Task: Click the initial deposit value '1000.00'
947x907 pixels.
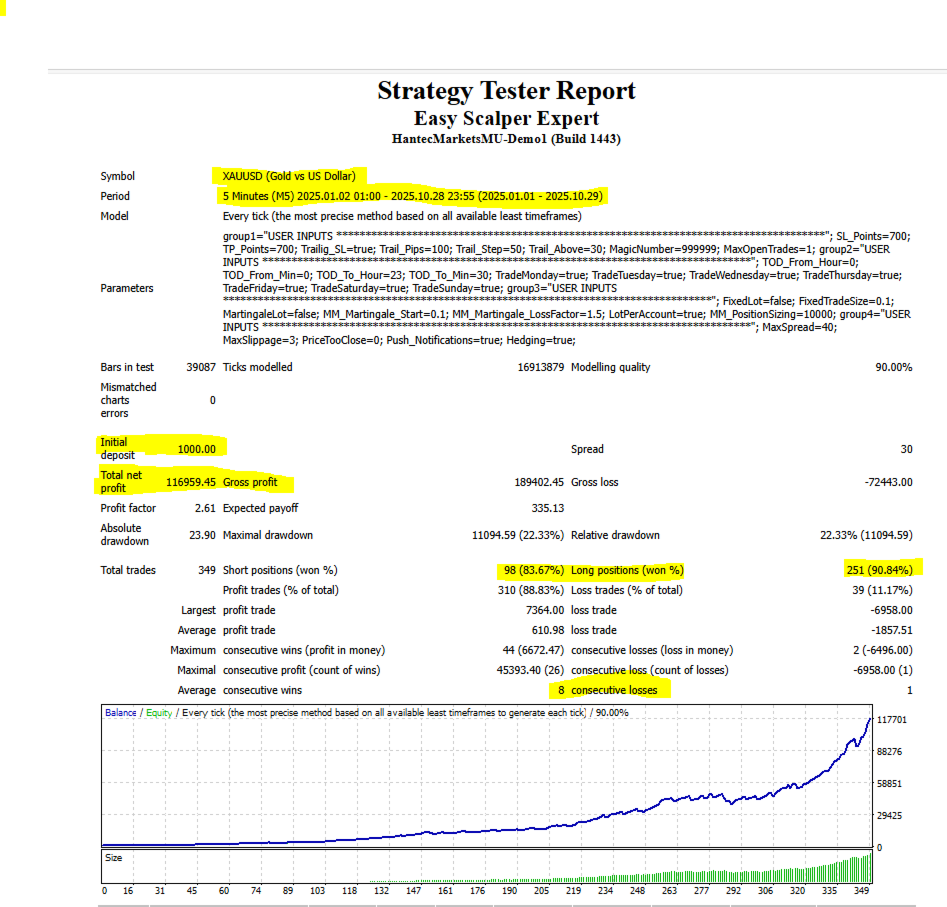Action: (x=196, y=449)
